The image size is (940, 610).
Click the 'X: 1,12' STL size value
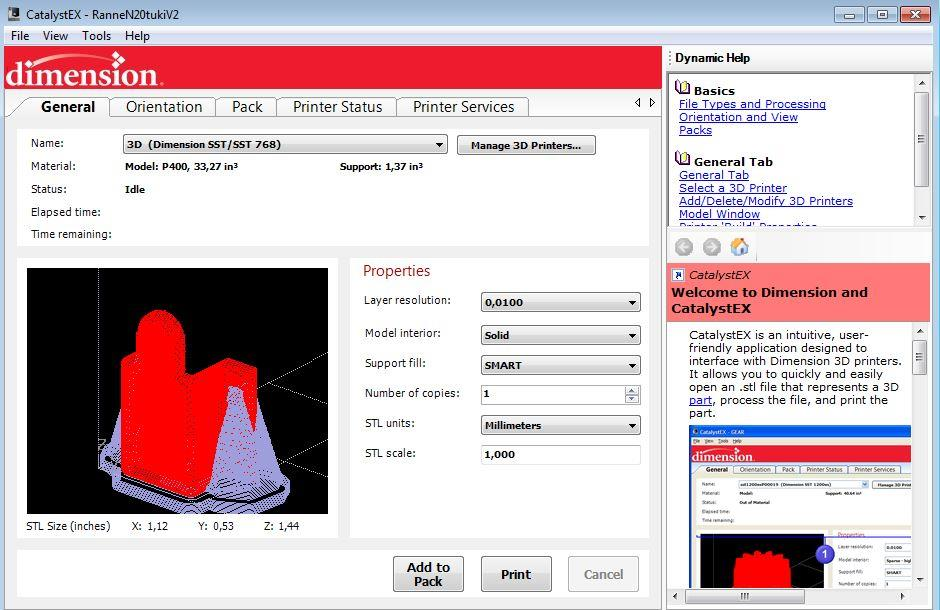pyautogui.click(x=150, y=526)
